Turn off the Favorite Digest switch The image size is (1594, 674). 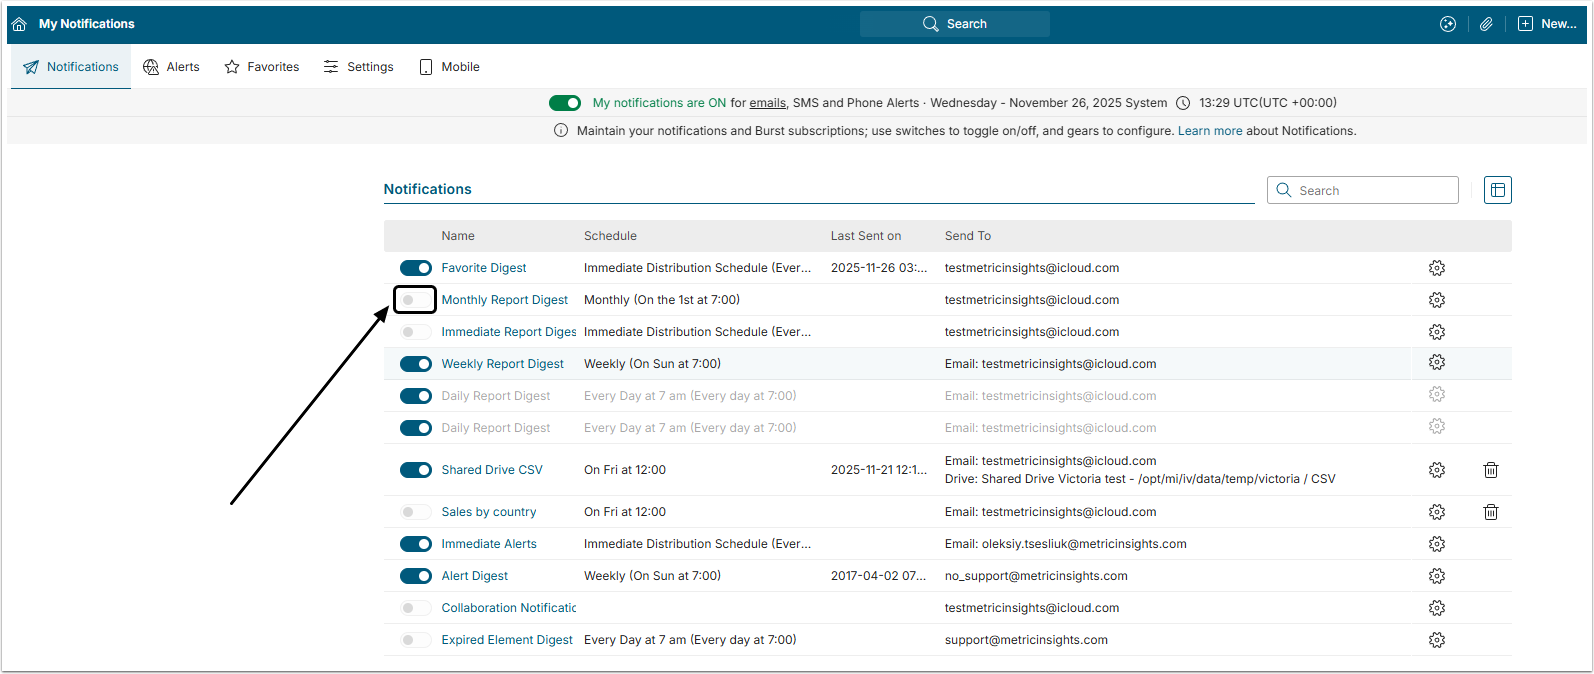pos(415,268)
